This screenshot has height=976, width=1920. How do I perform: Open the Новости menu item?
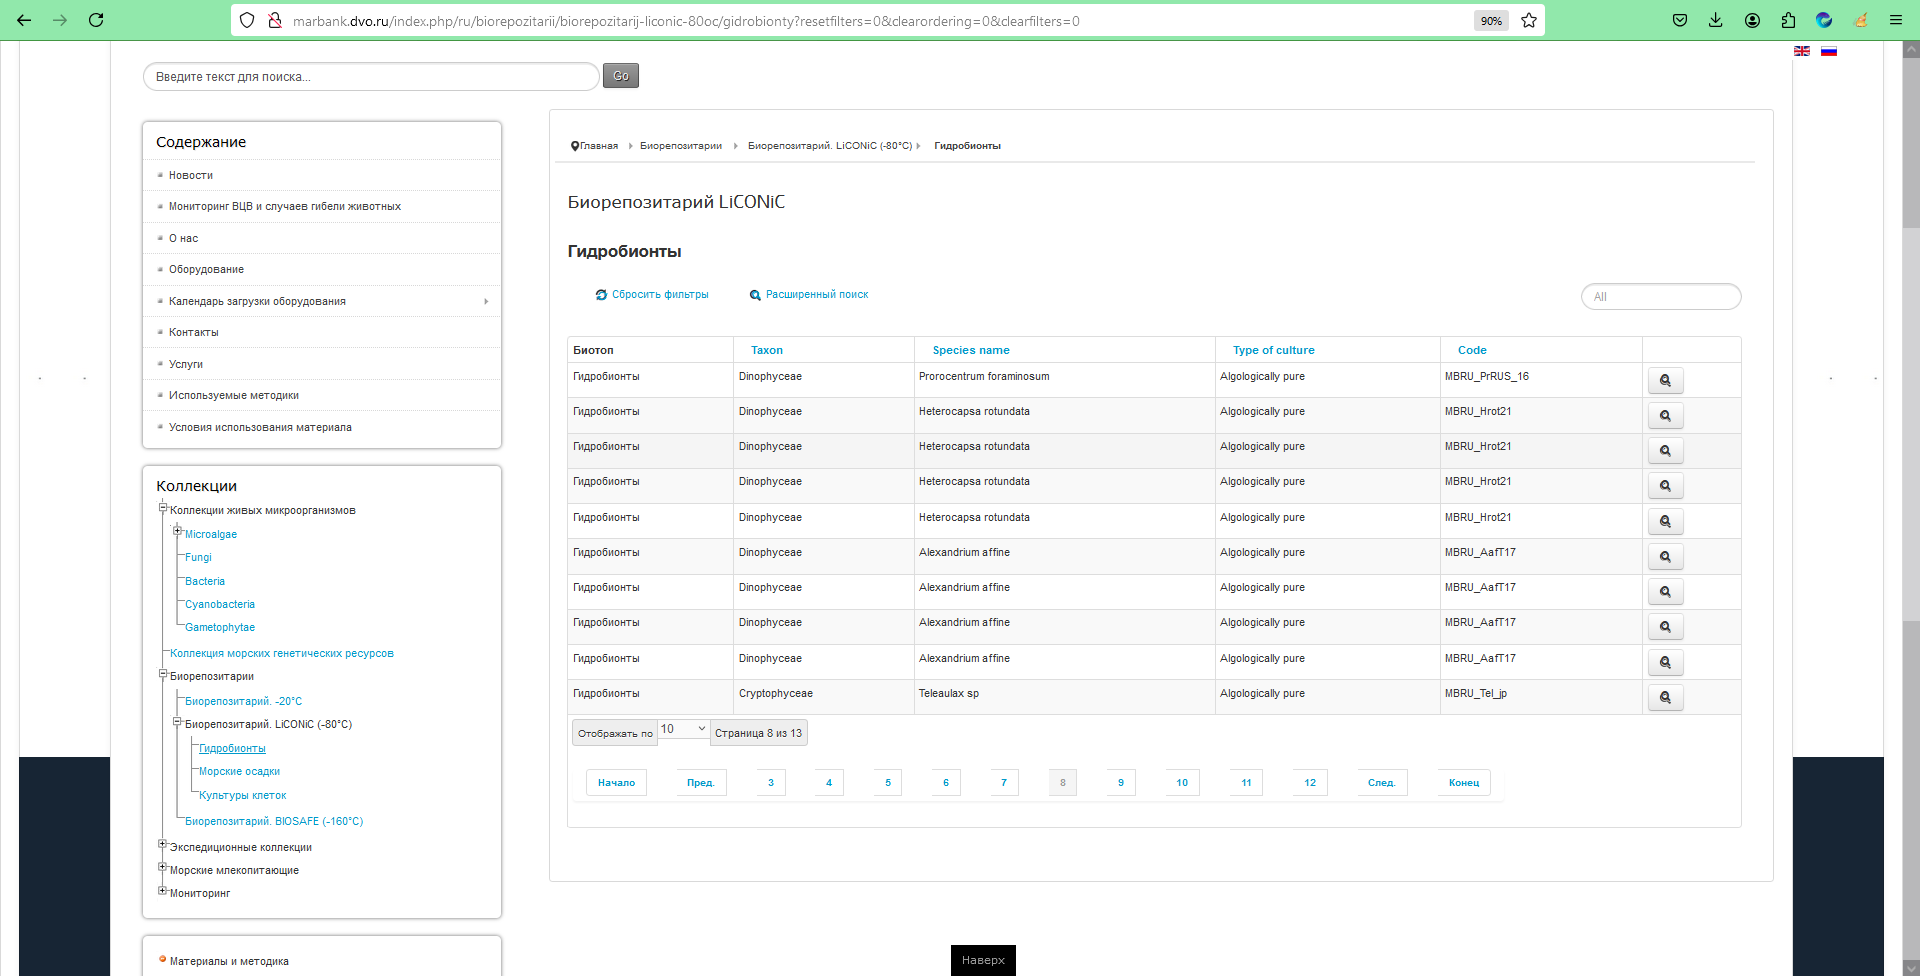pos(191,176)
